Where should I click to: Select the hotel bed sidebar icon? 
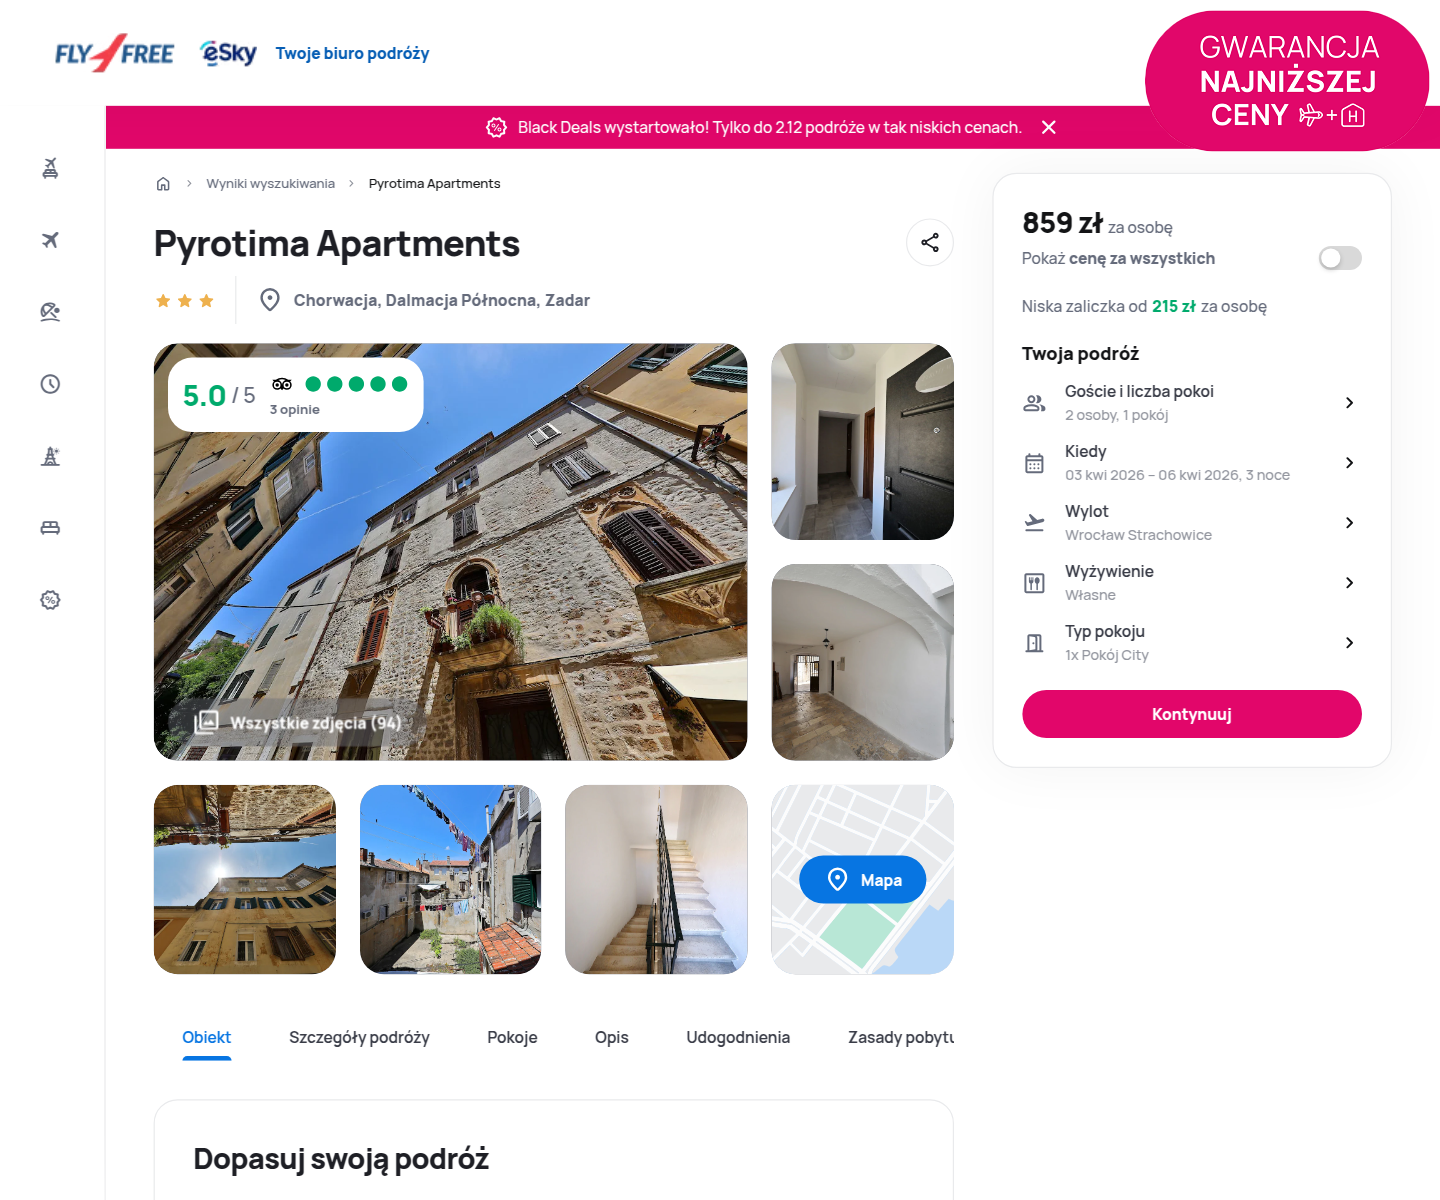click(x=50, y=528)
